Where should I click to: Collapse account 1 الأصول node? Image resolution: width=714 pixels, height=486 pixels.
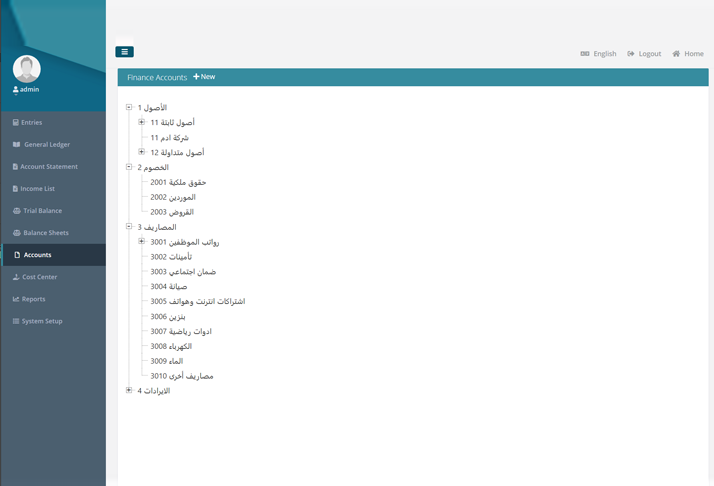(129, 107)
